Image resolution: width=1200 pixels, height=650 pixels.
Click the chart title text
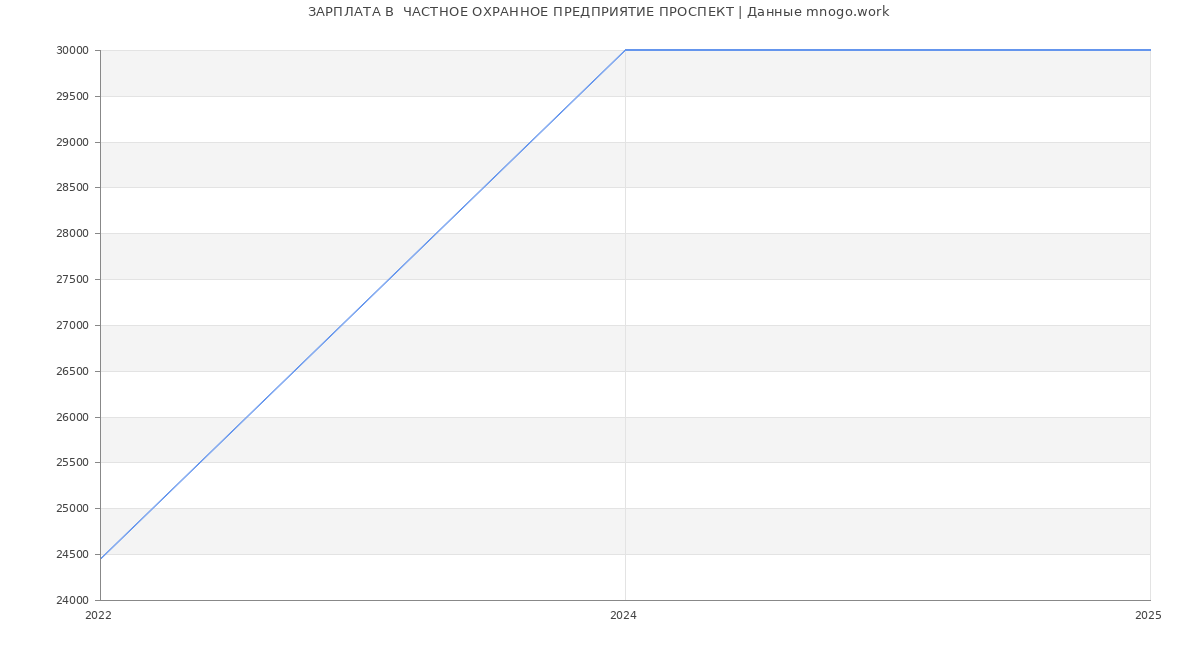598,12
